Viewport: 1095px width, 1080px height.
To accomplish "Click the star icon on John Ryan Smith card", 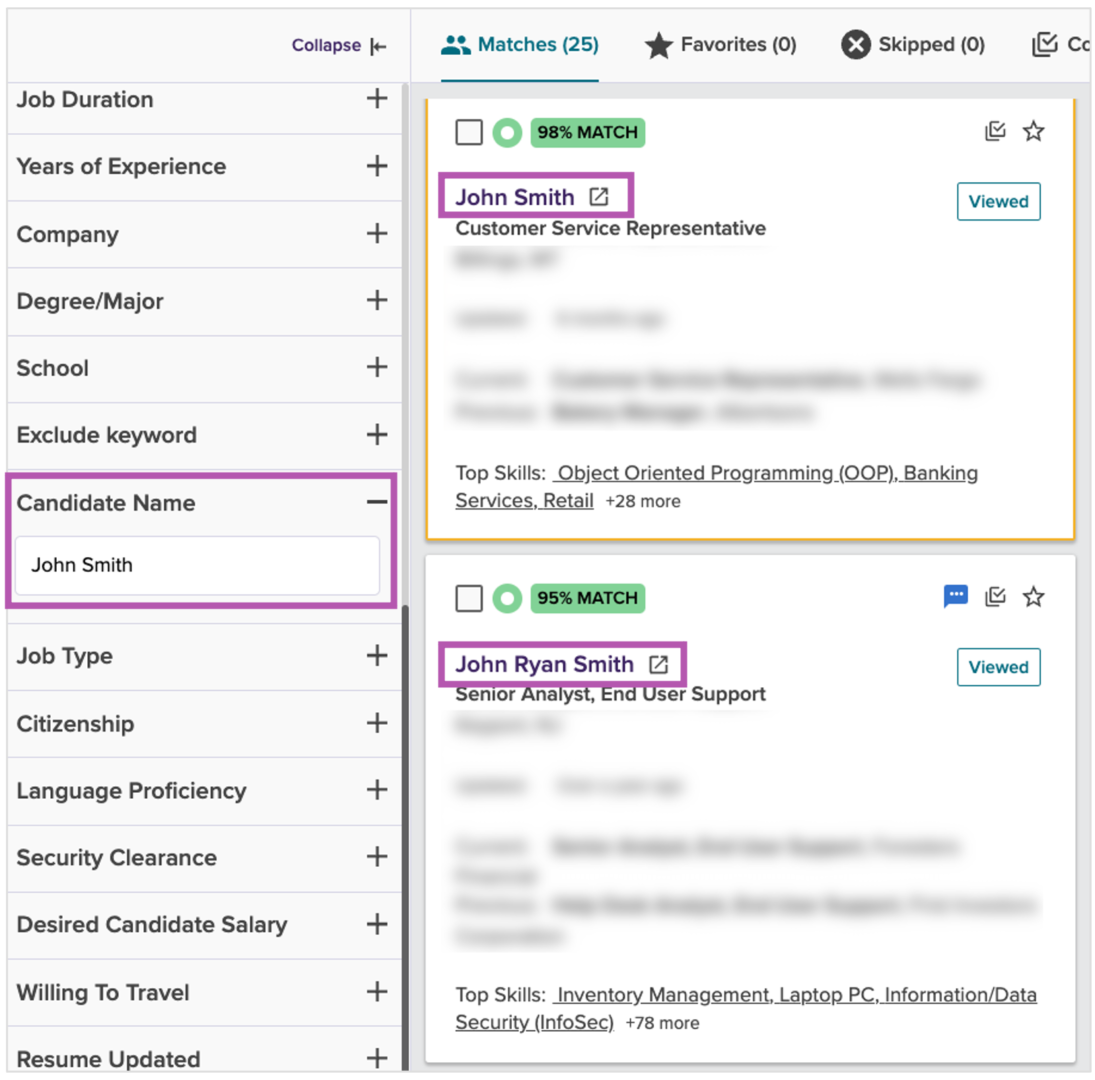I will [x=1033, y=597].
